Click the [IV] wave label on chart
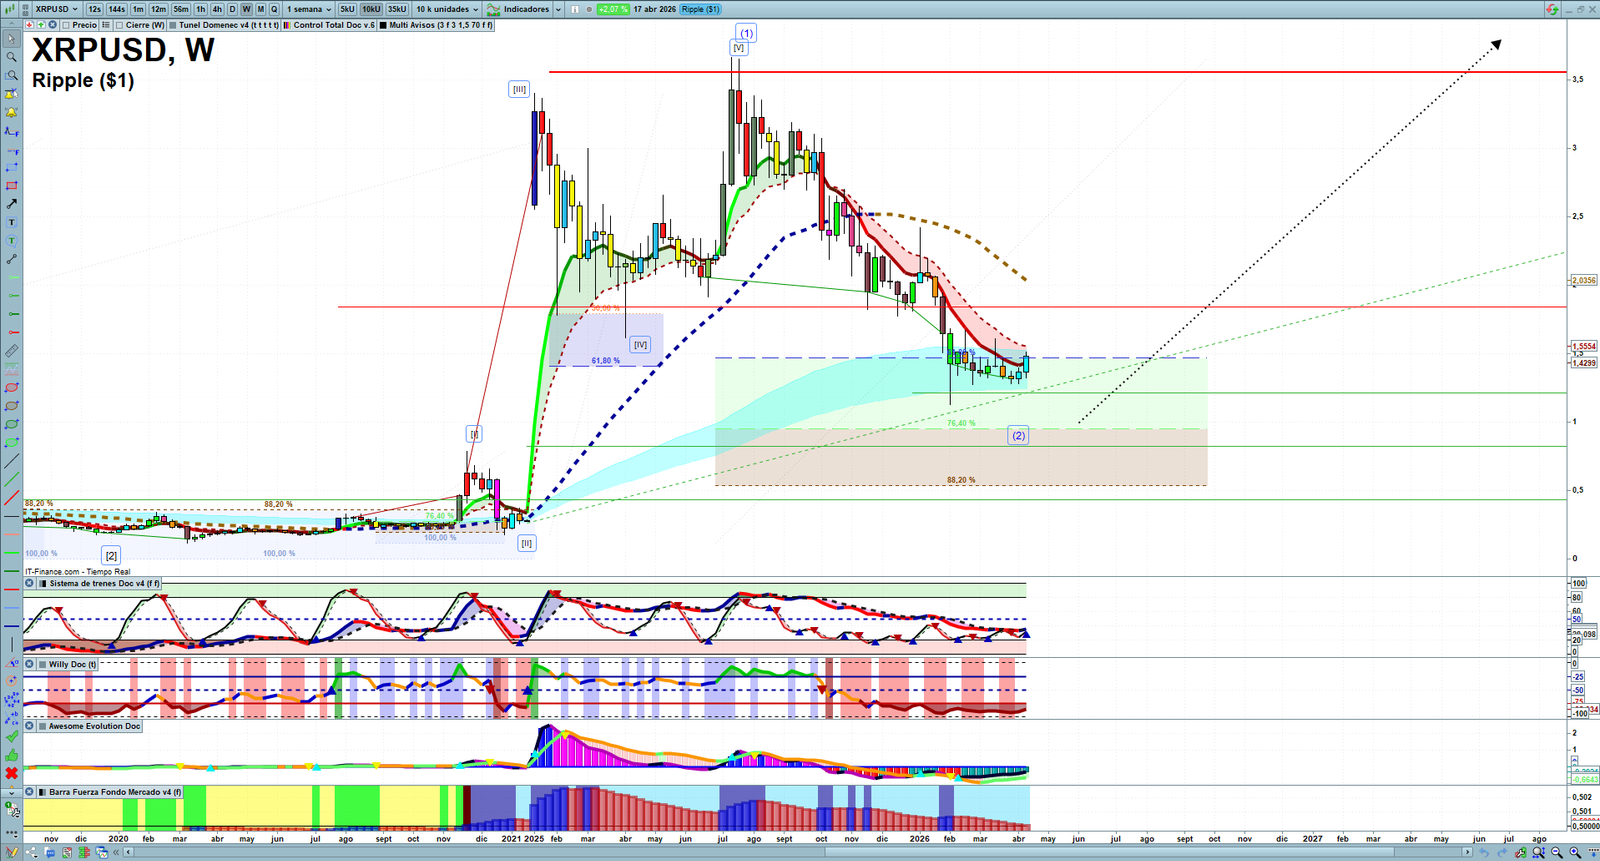 click(641, 345)
